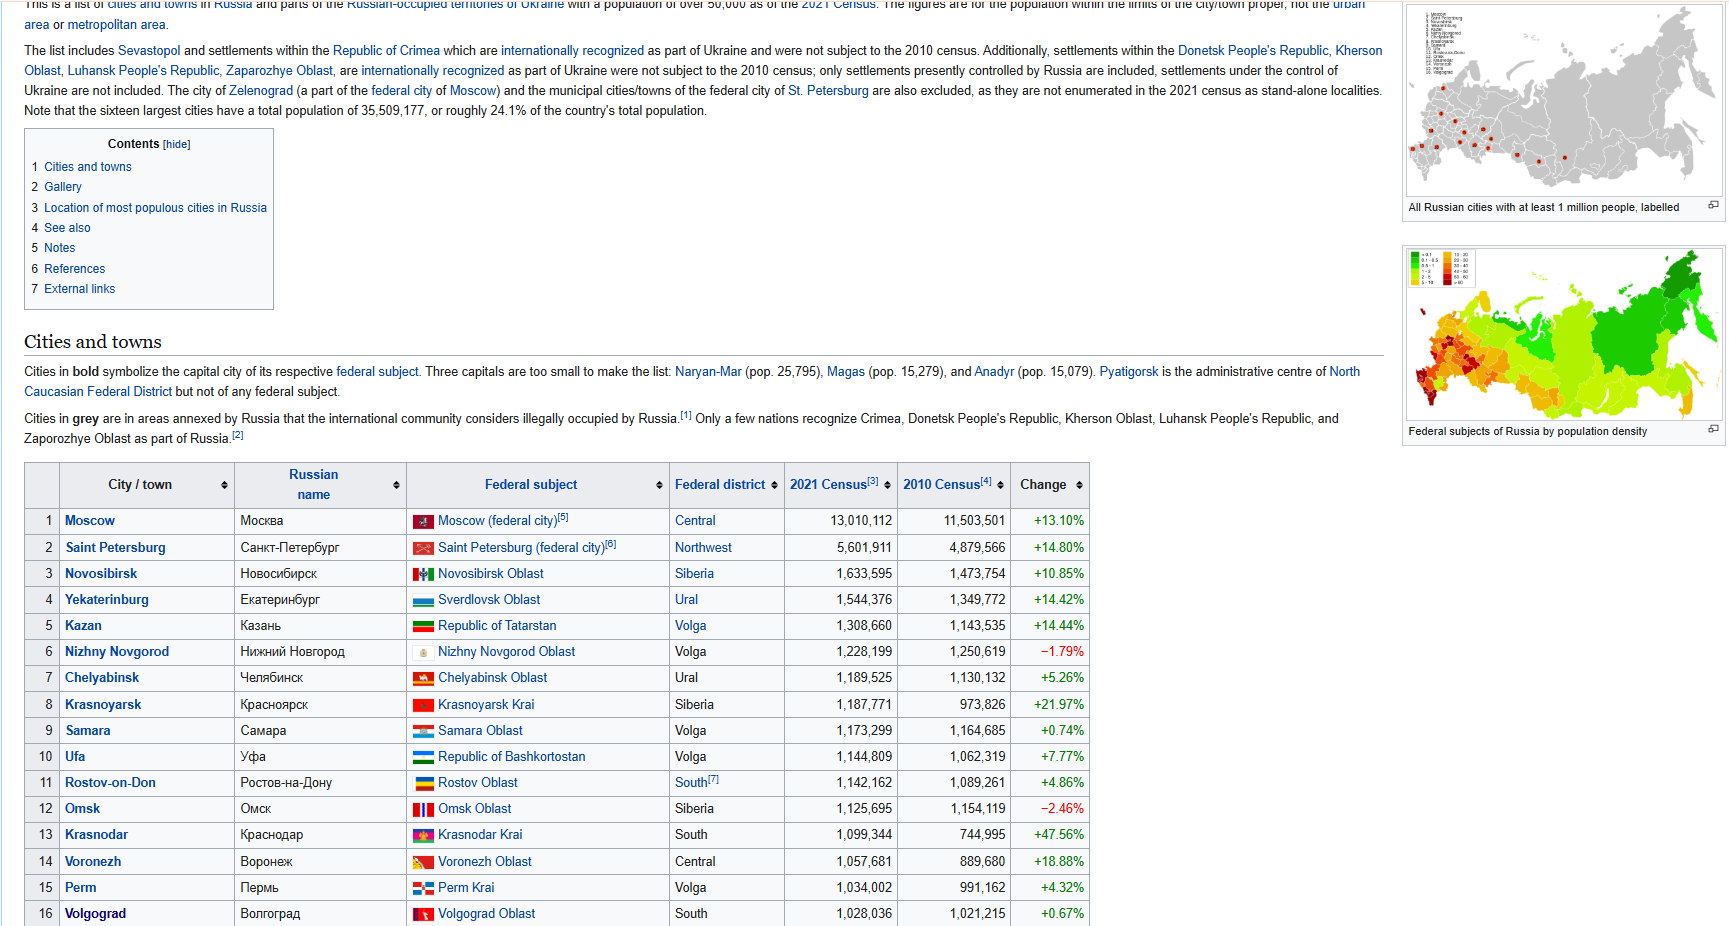Select the 13,010,112 census value

point(861,521)
